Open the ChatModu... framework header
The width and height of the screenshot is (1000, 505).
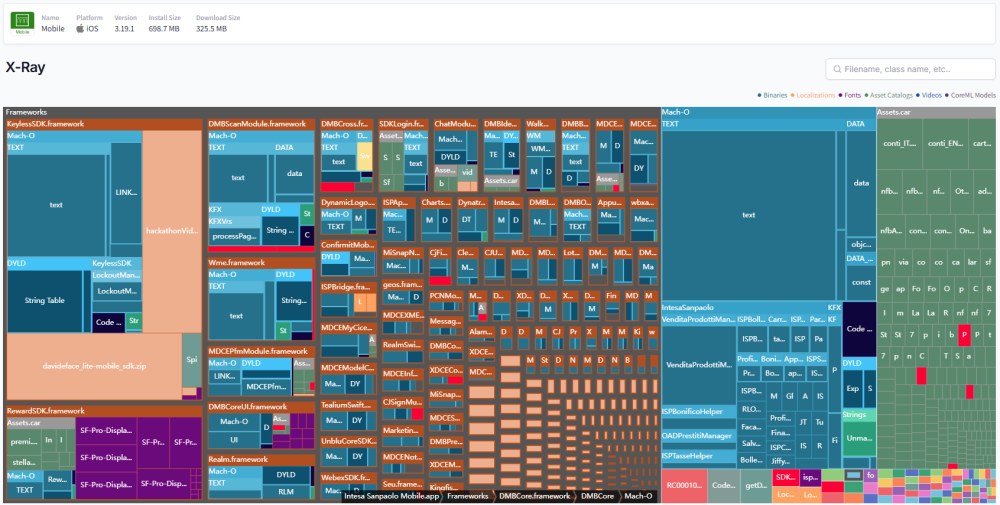pos(455,124)
